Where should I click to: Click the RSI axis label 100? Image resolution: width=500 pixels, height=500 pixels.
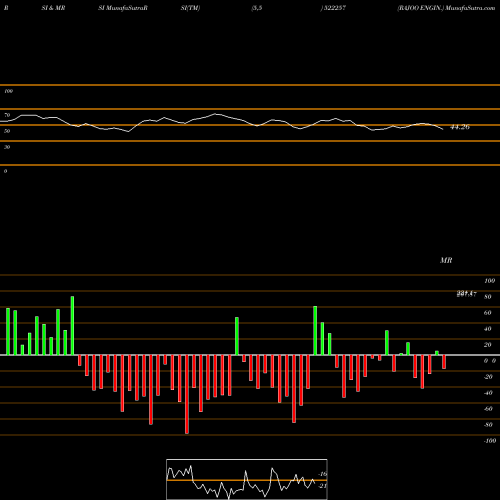8,91
